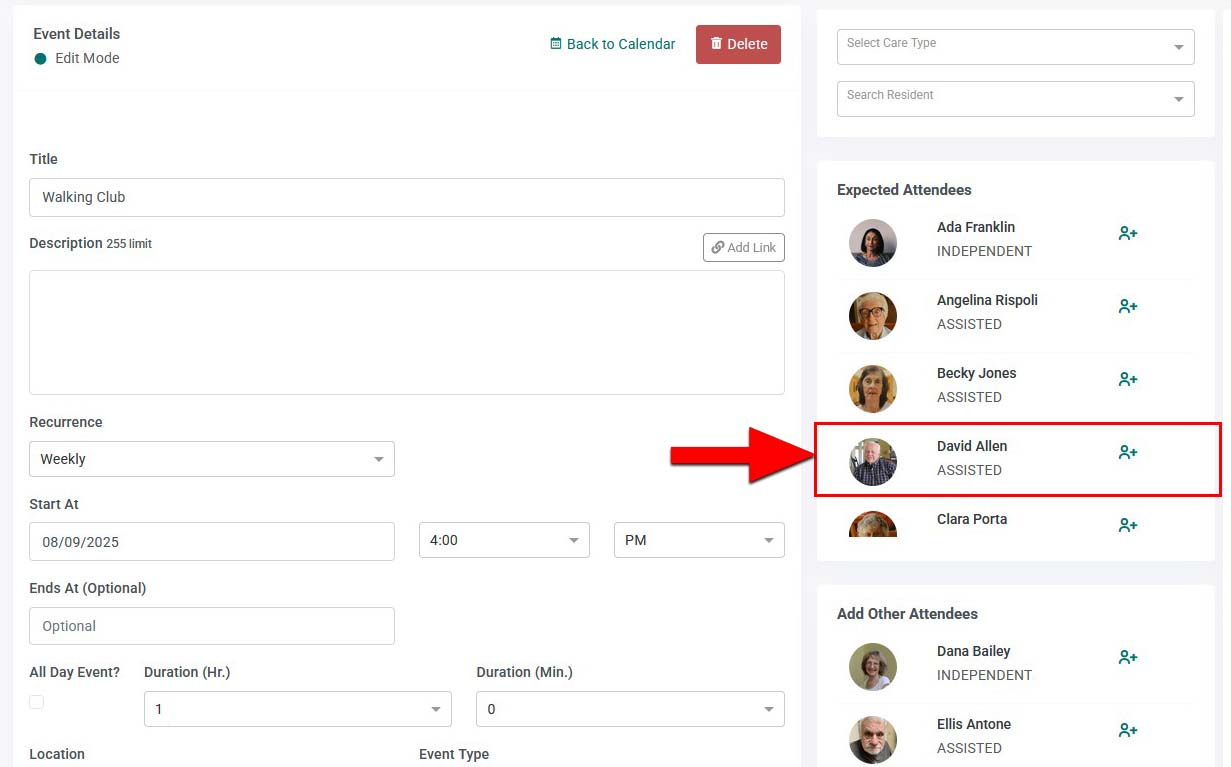1231x767 pixels.
Task: Click Ada Franklin's profile photo
Action: click(873, 243)
